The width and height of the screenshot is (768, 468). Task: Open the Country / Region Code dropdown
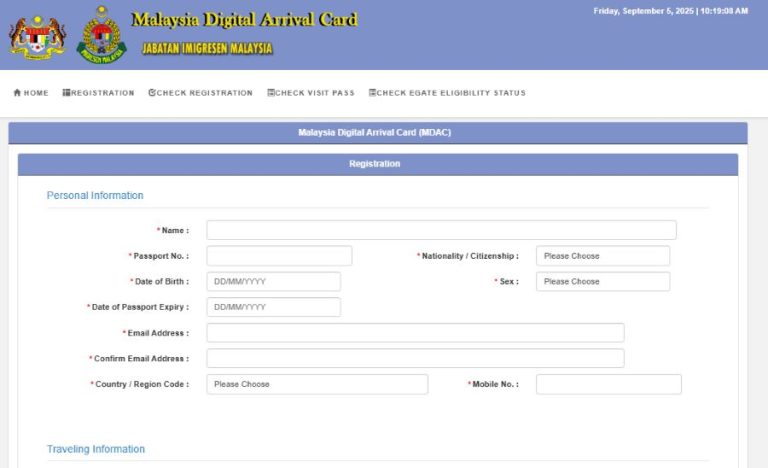pos(317,384)
